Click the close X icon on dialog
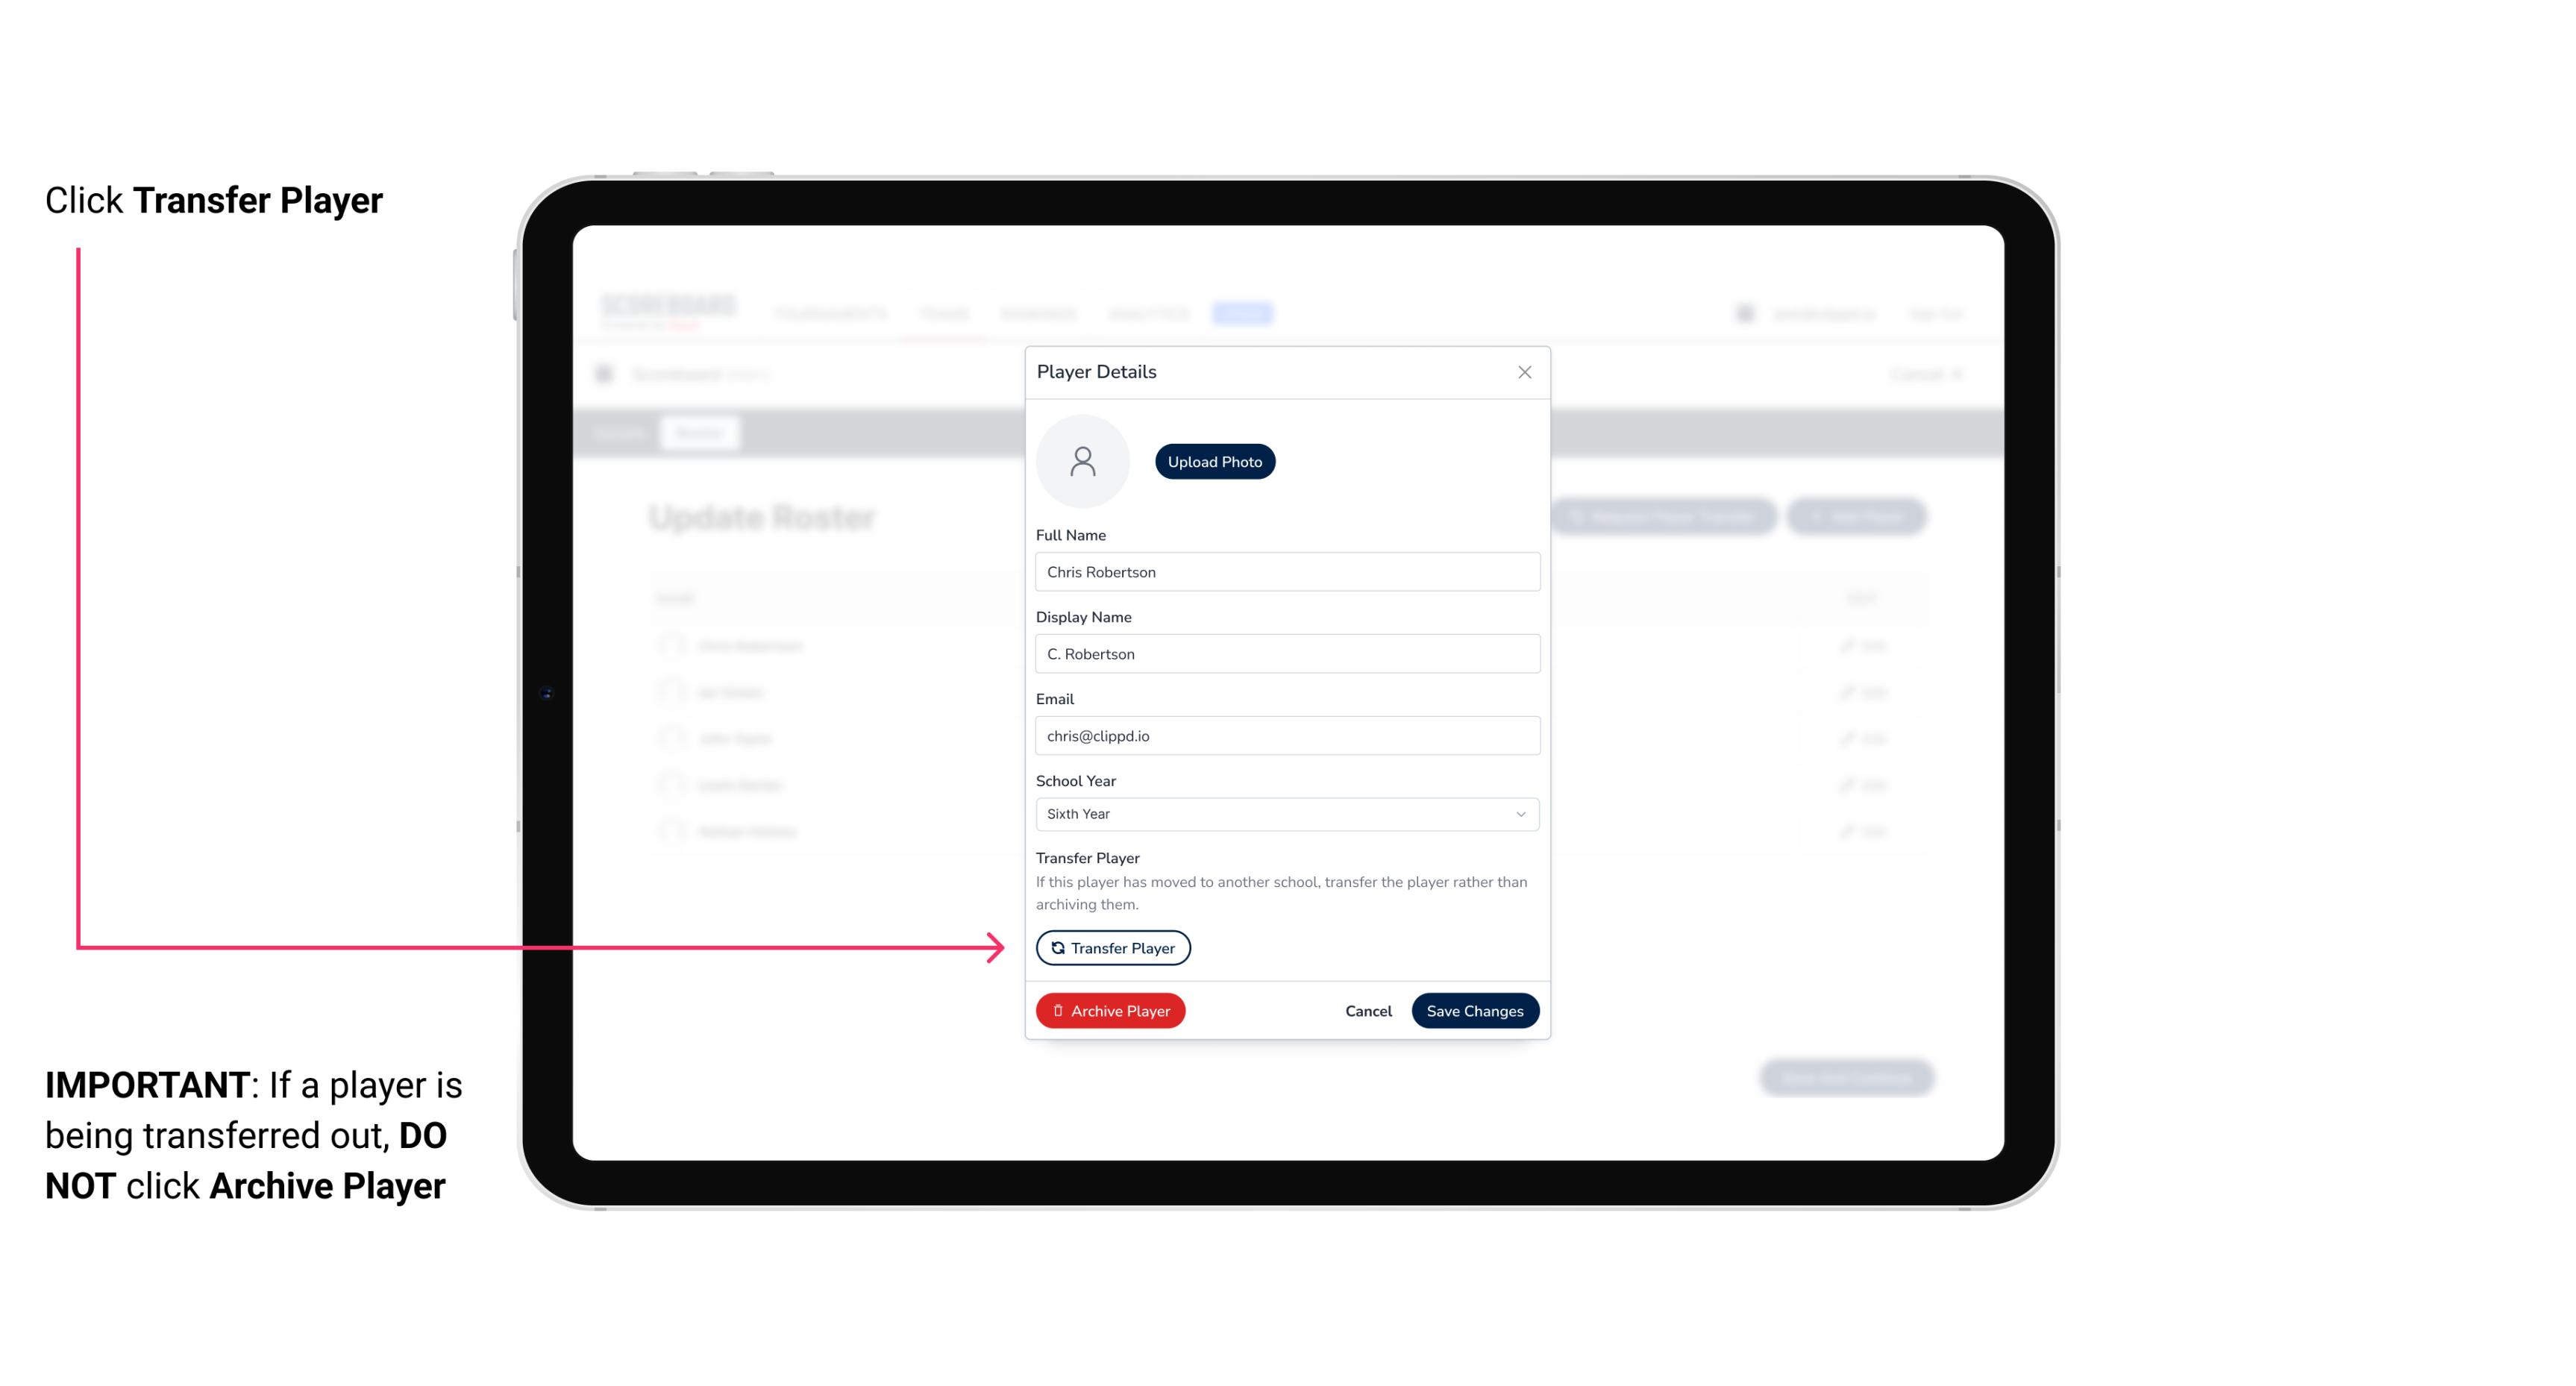The height and width of the screenshot is (1386, 2576). click(1524, 372)
